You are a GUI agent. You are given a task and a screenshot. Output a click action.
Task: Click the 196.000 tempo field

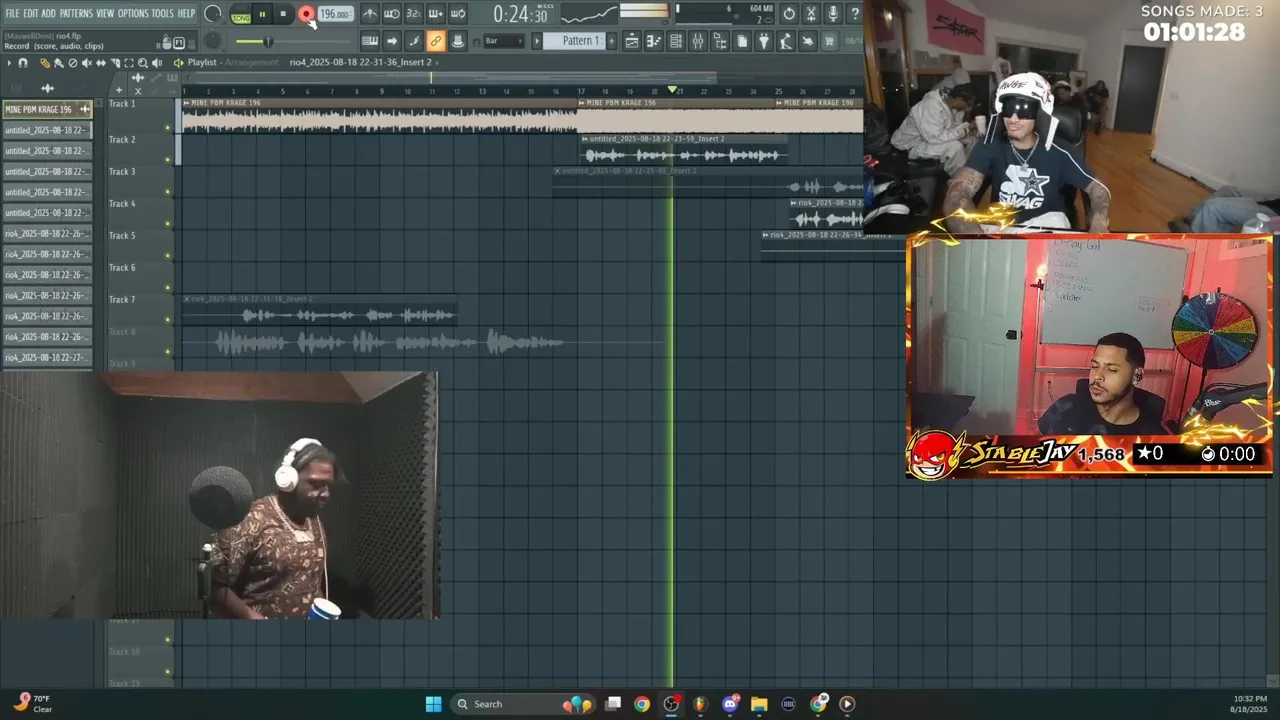[x=335, y=14]
